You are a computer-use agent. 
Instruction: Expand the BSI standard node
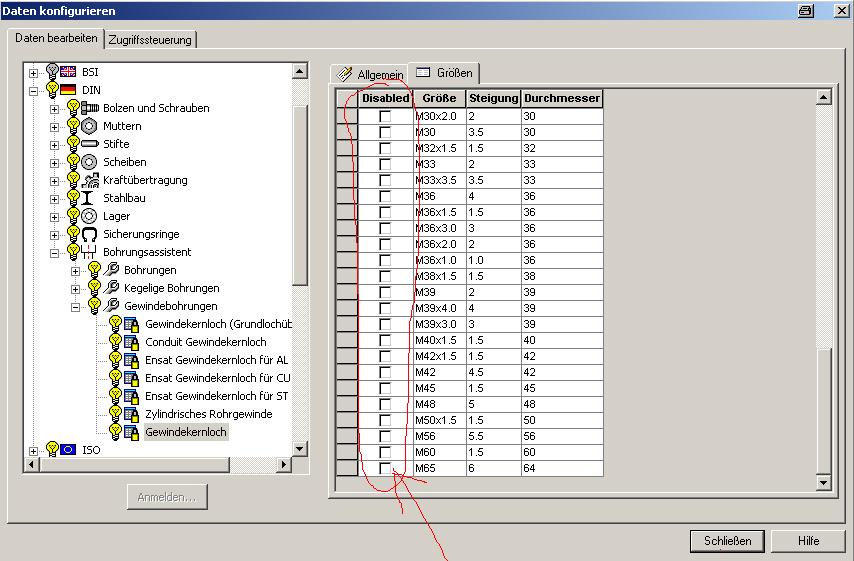(33, 72)
